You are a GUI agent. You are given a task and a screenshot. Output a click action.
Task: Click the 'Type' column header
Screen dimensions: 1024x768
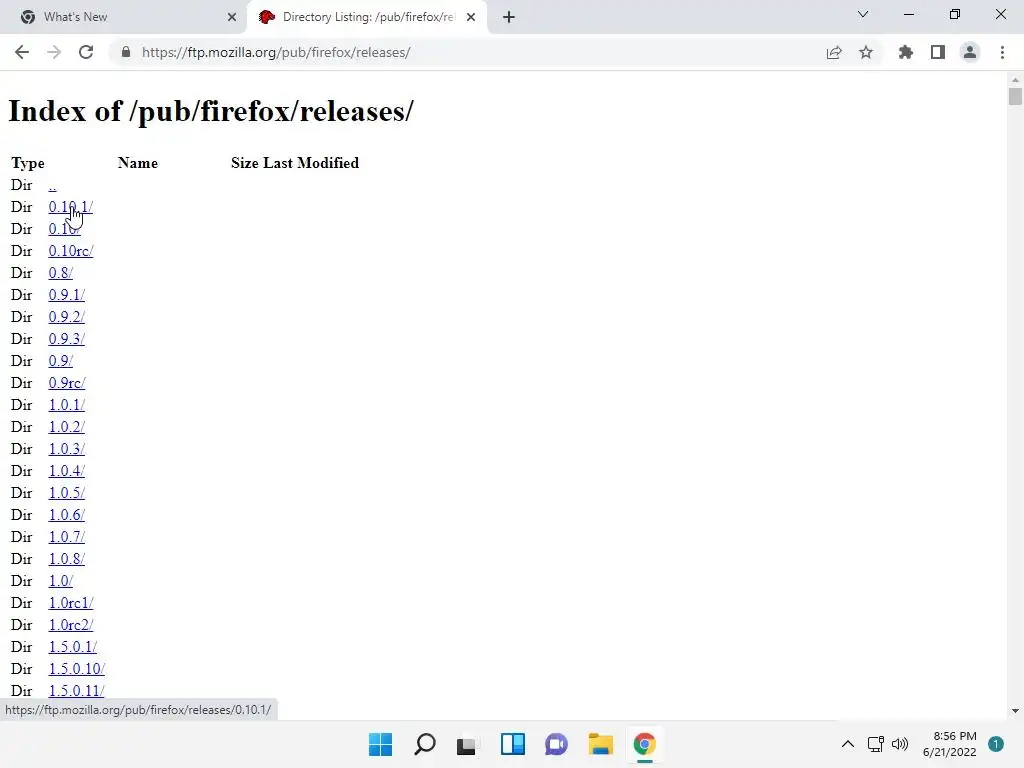28,163
